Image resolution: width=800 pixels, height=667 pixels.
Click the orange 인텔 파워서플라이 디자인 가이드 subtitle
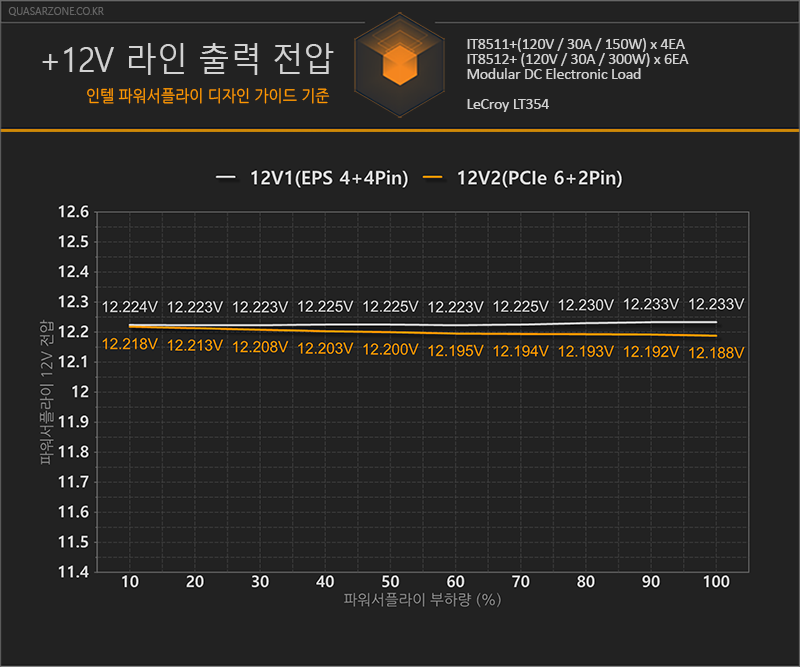point(208,96)
